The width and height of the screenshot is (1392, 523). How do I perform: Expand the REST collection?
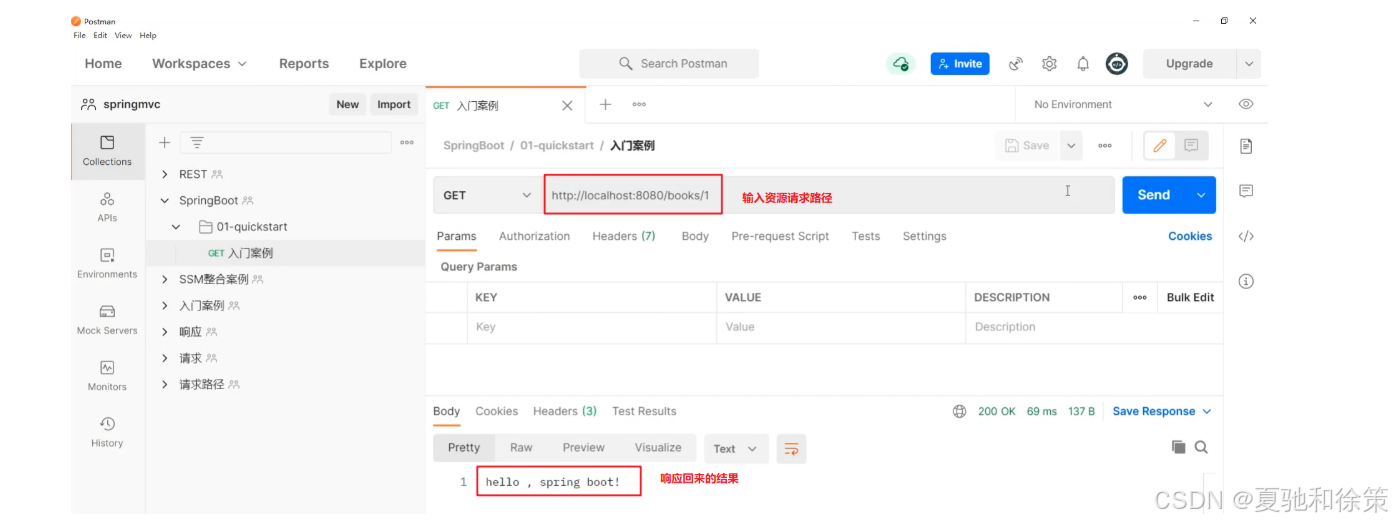pyautogui.click(x=165, y=174)
